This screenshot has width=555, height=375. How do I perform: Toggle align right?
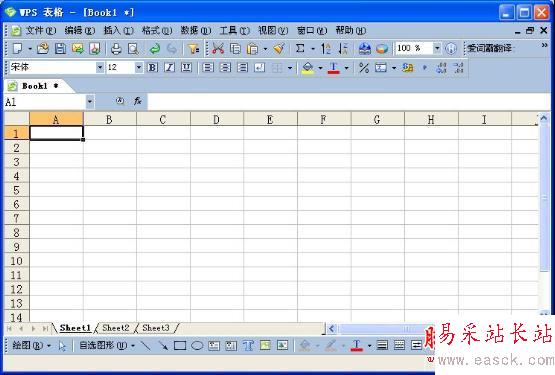[242, 67]
